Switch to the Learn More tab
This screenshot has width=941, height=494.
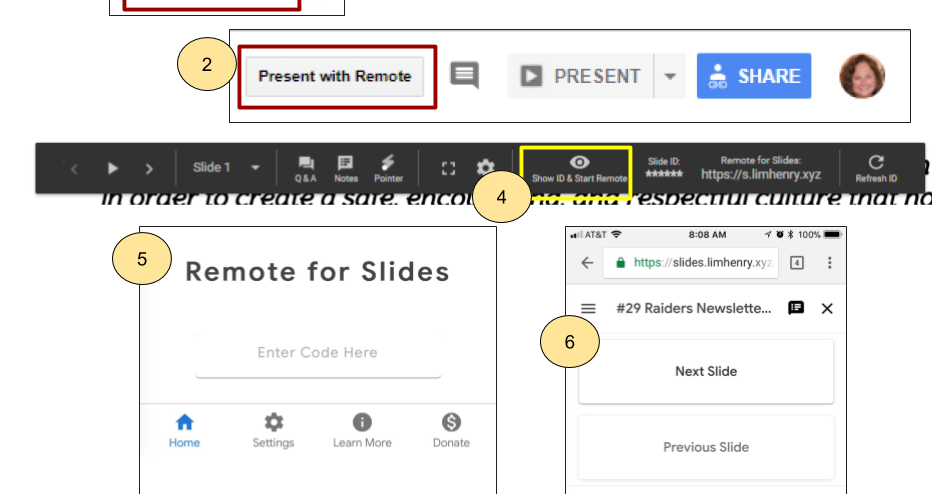click(362, 431)
